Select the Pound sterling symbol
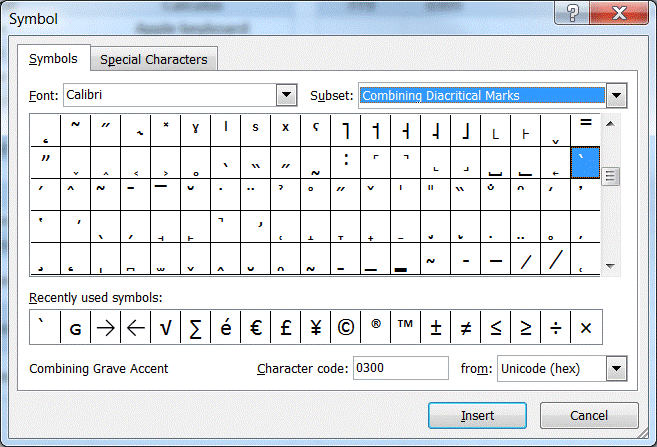This screenshot has height=447, width=657. pyautogui.click(x=286, y=327)
